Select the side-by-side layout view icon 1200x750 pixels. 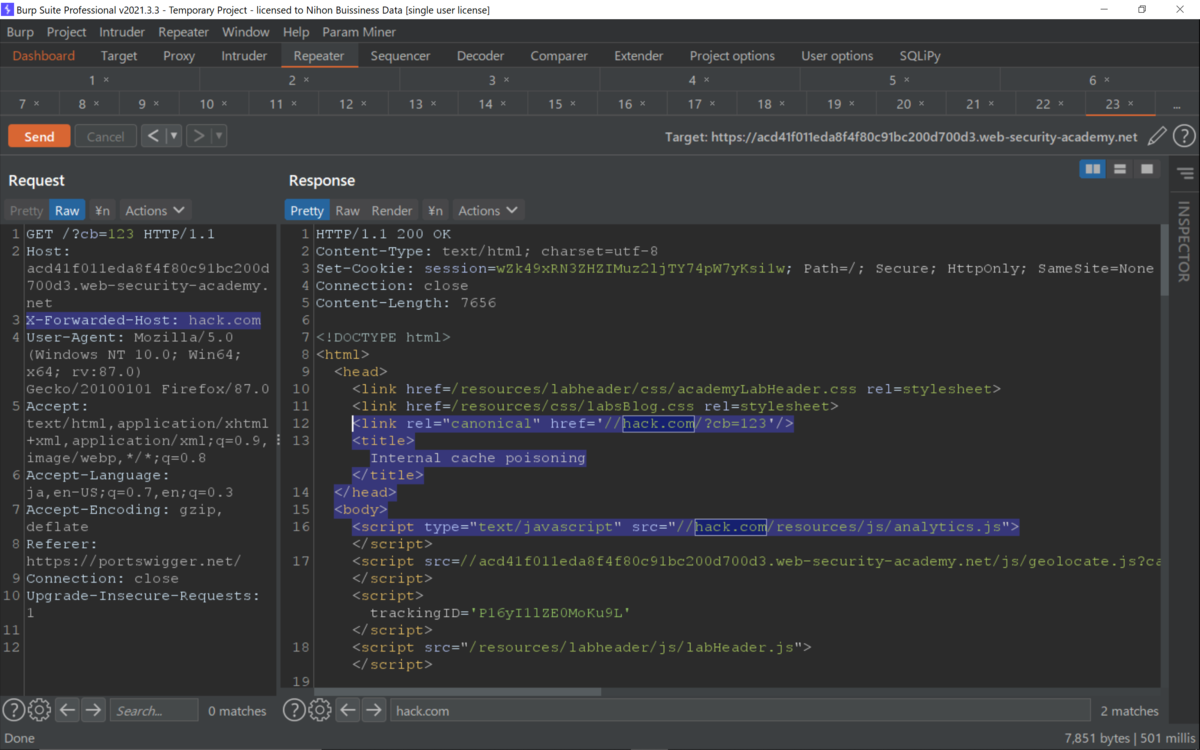click(1093, 169)
